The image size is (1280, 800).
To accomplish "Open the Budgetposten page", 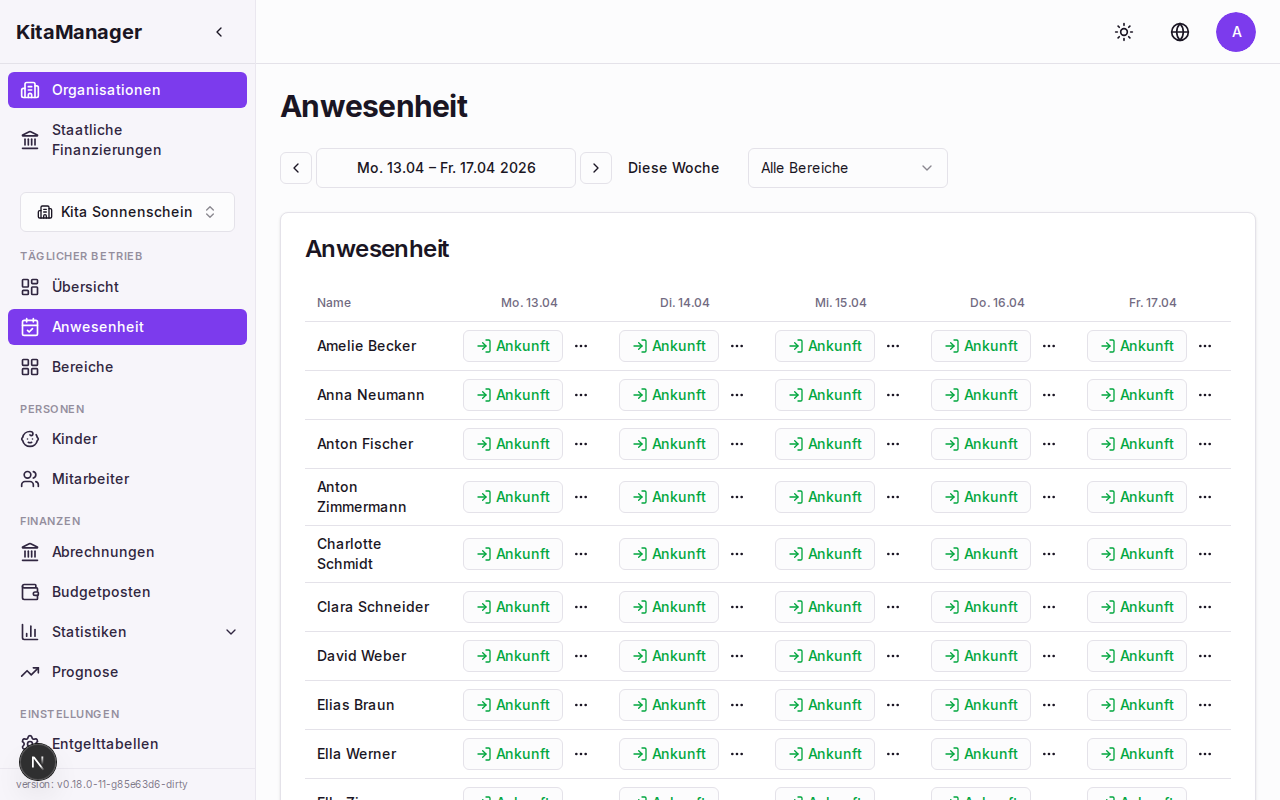I will pyautogui.click(x=101, y=592).
